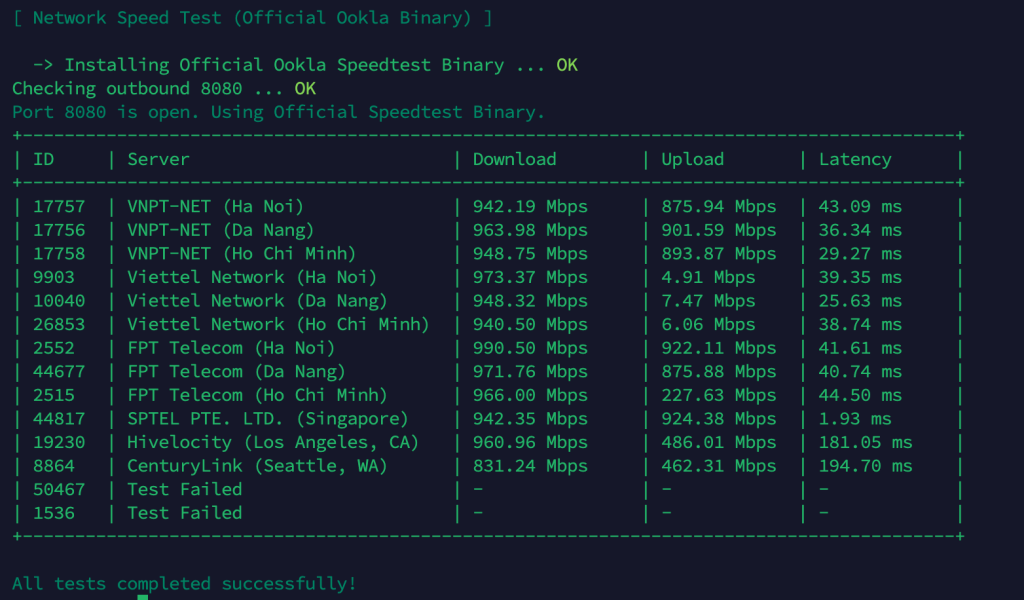The image size is (1024, 600).
Task: Click the Test Failed text for ID 1536
Action: point(184,513)
